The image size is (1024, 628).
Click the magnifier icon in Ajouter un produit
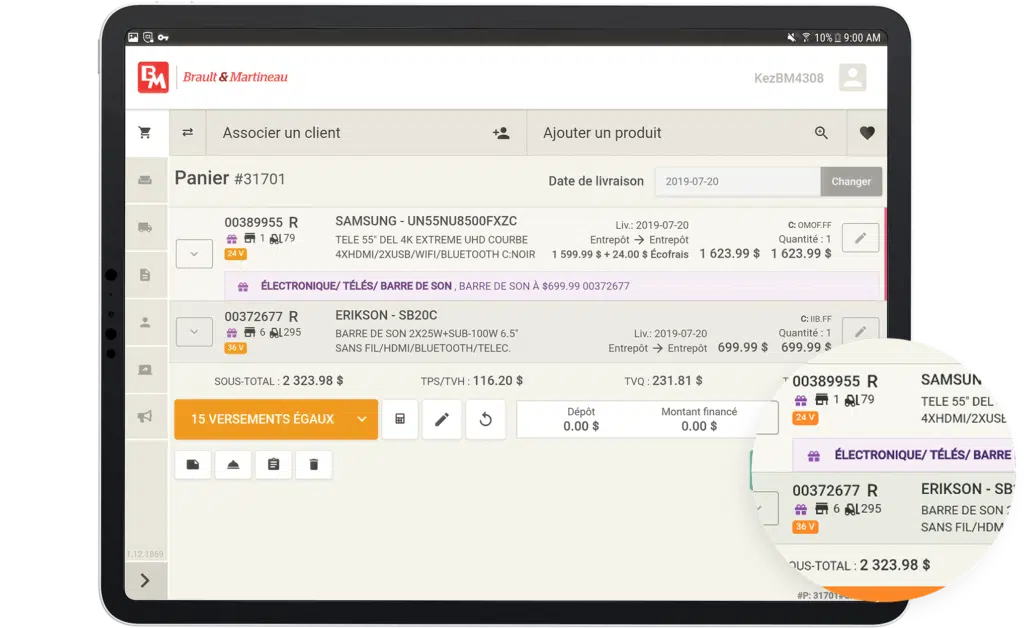point(821,133)
